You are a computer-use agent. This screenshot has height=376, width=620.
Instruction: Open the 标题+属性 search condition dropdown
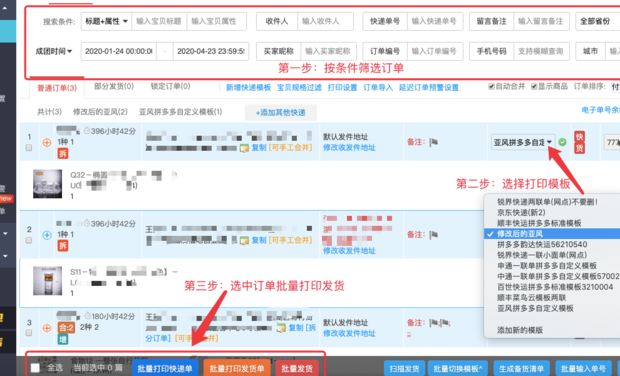click(x=106, y=21)
